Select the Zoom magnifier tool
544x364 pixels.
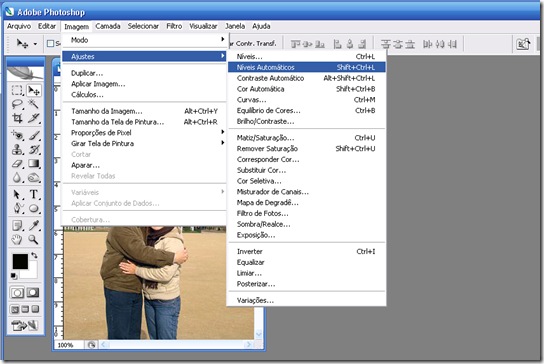tap(34, 239)
